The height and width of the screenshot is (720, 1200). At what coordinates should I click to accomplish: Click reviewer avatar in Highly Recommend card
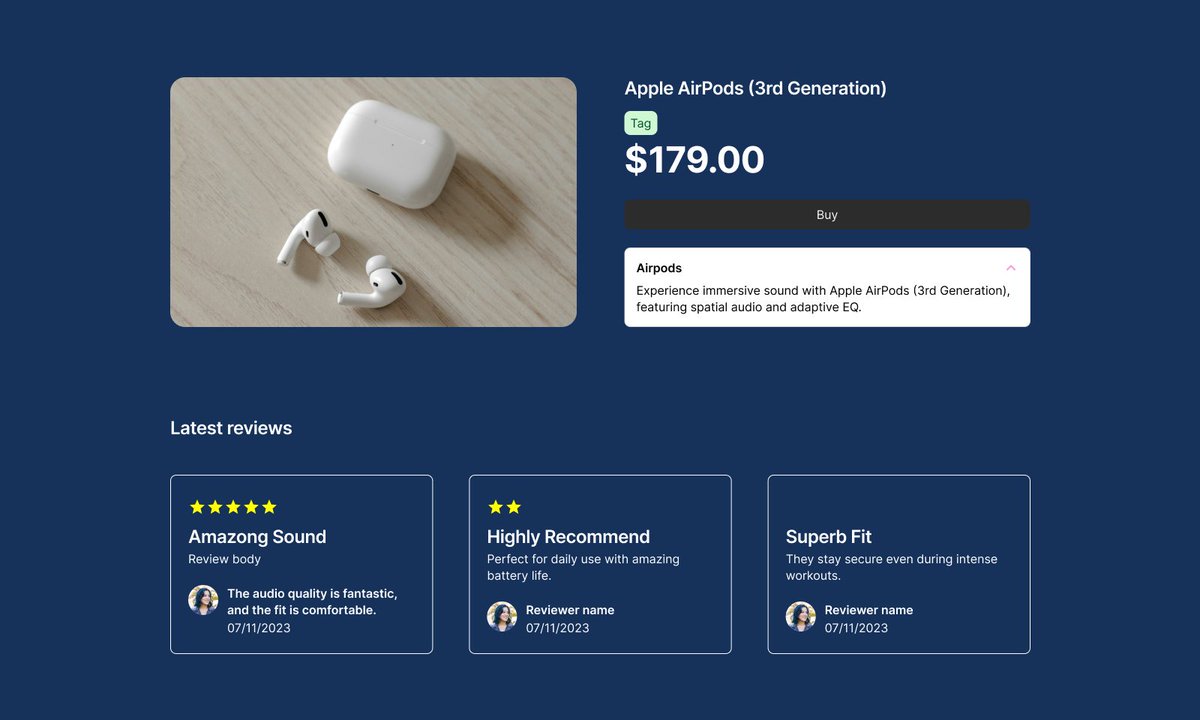502,616
